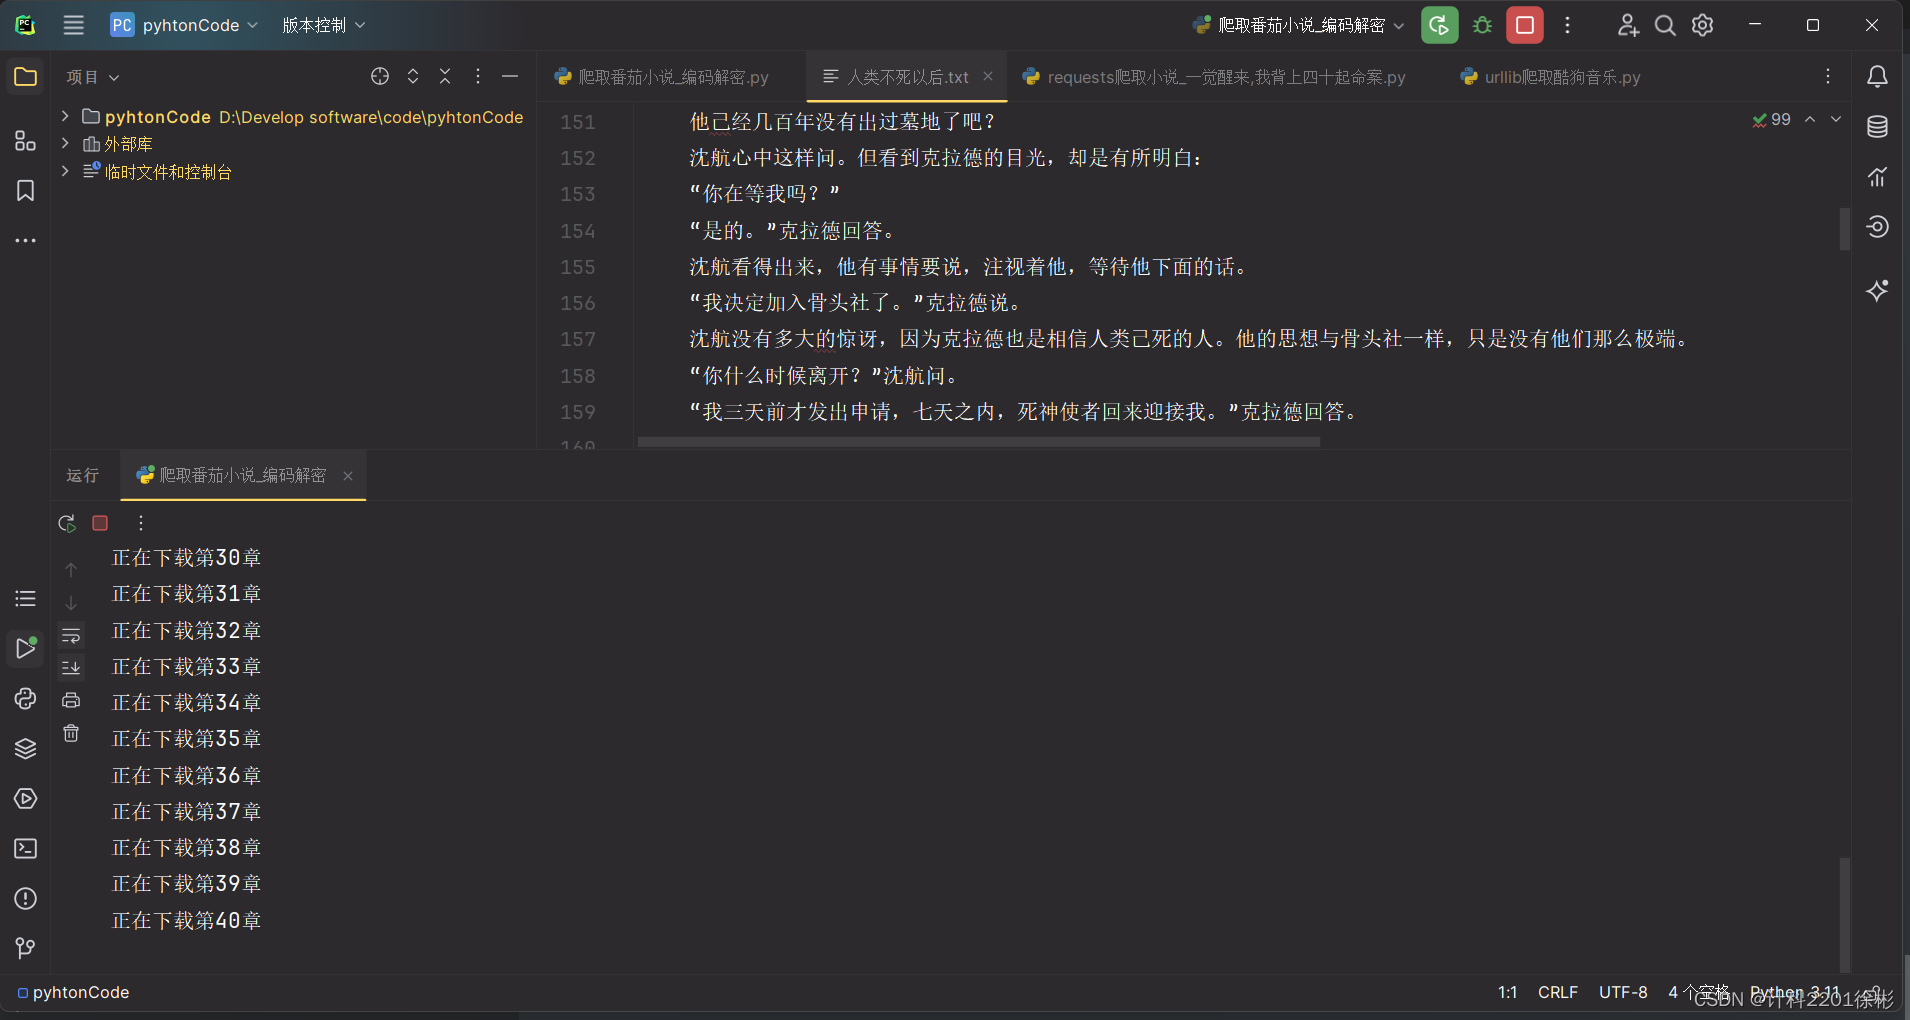
Task: Open Notifications bell icon
Action: (x=1878, y=77)
